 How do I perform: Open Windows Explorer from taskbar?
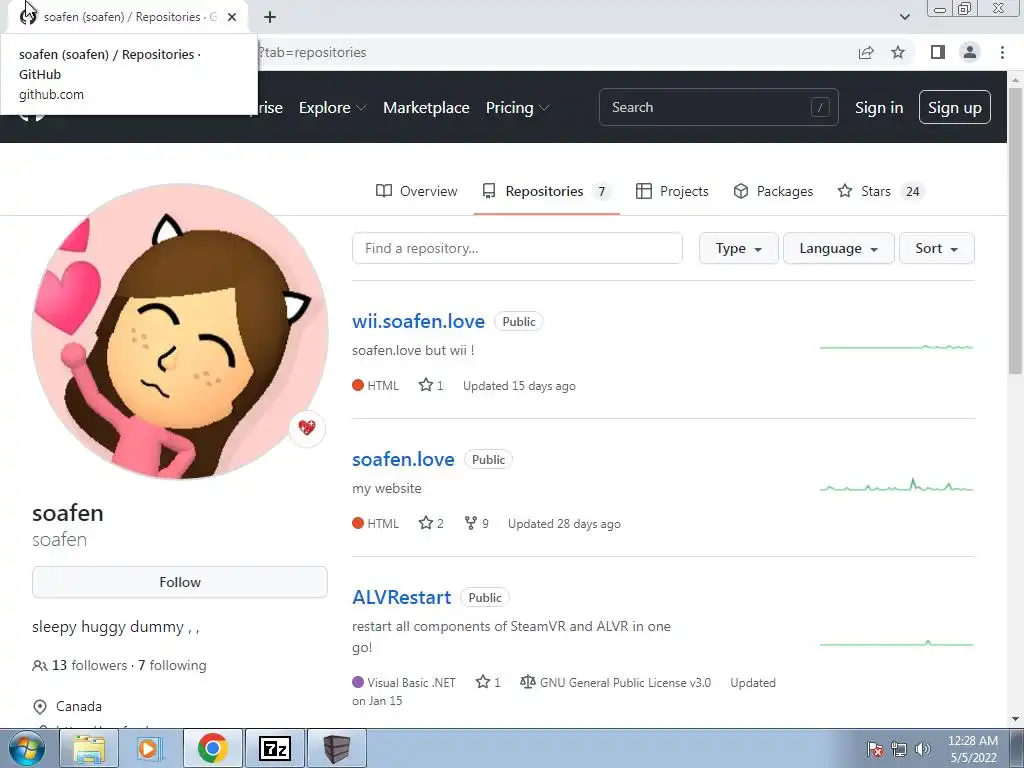click(89, 748)
